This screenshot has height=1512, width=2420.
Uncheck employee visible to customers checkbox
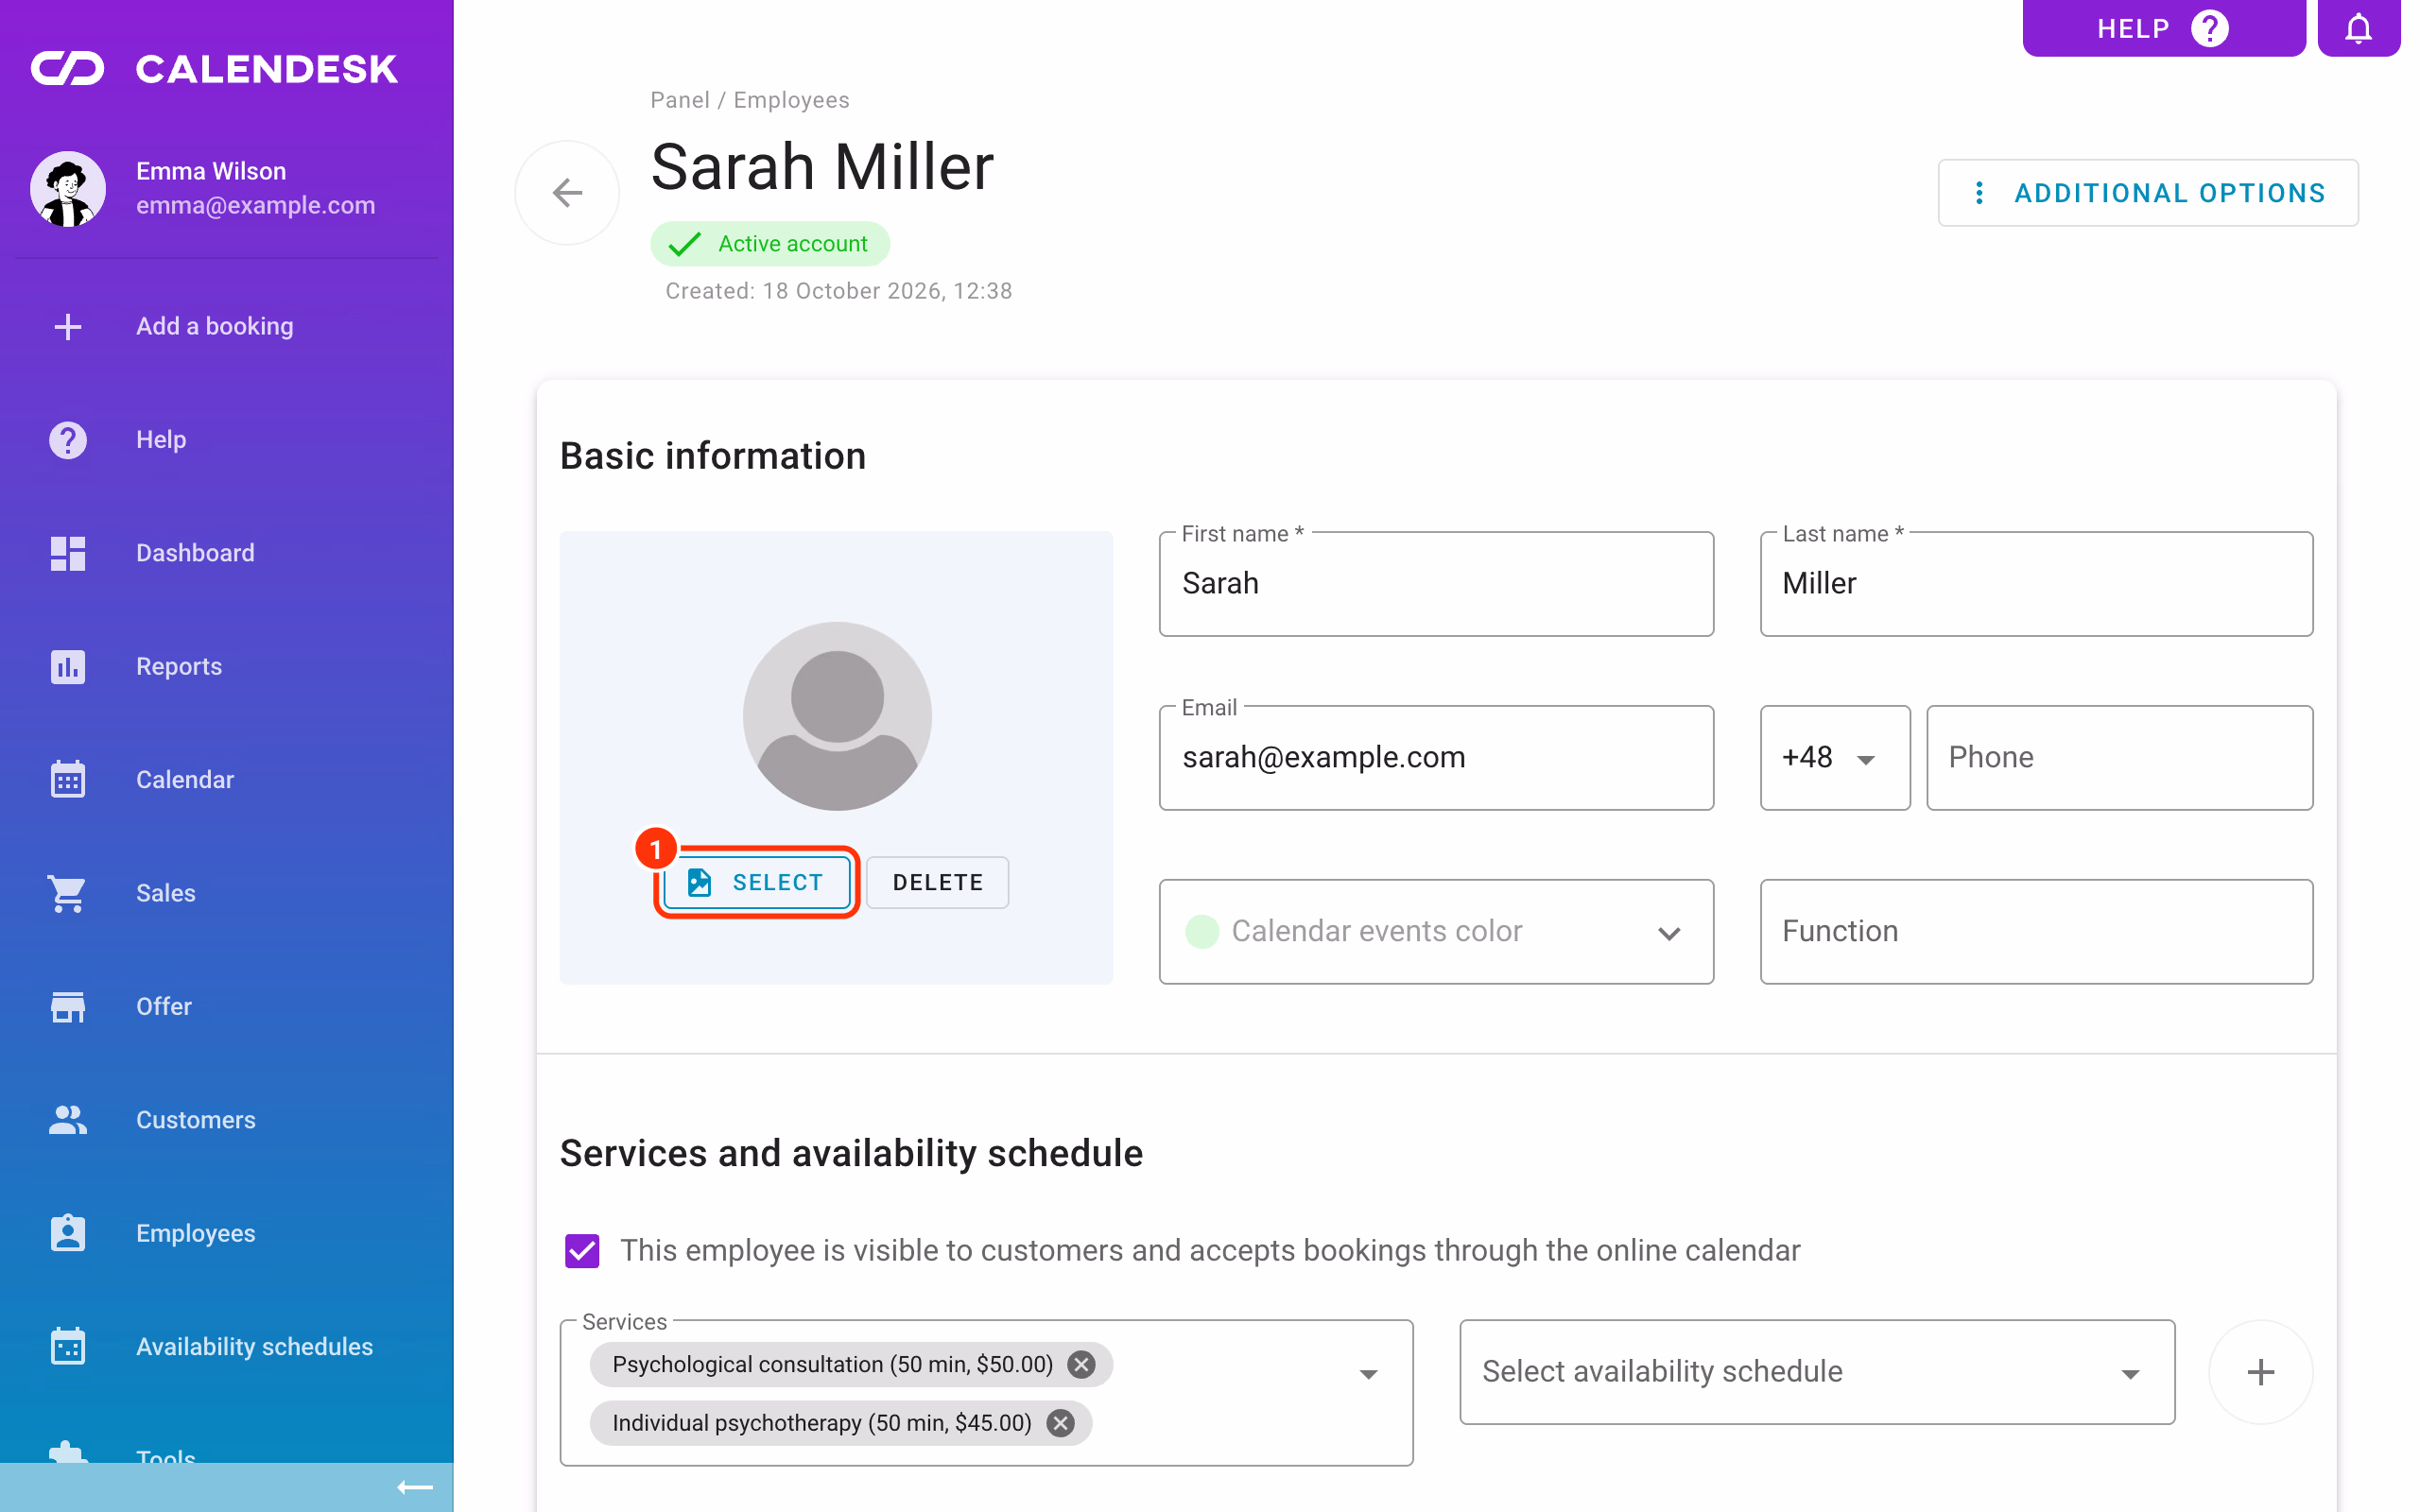[x=582, y=1250]
